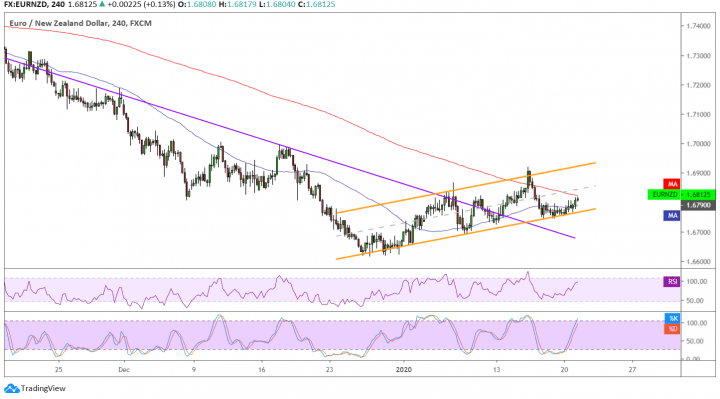Click the red MA price label
Viewport: 720px width, 399px height.
(x=672, y=184)
